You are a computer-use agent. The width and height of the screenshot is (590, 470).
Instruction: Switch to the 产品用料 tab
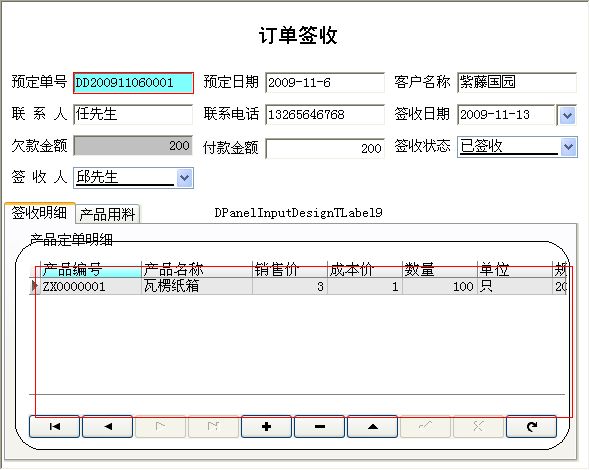(x=108, y=214)
